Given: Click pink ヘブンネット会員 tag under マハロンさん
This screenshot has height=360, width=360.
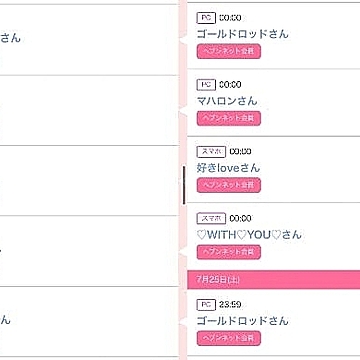Looking at the screenshot, I should coord(229,118).
